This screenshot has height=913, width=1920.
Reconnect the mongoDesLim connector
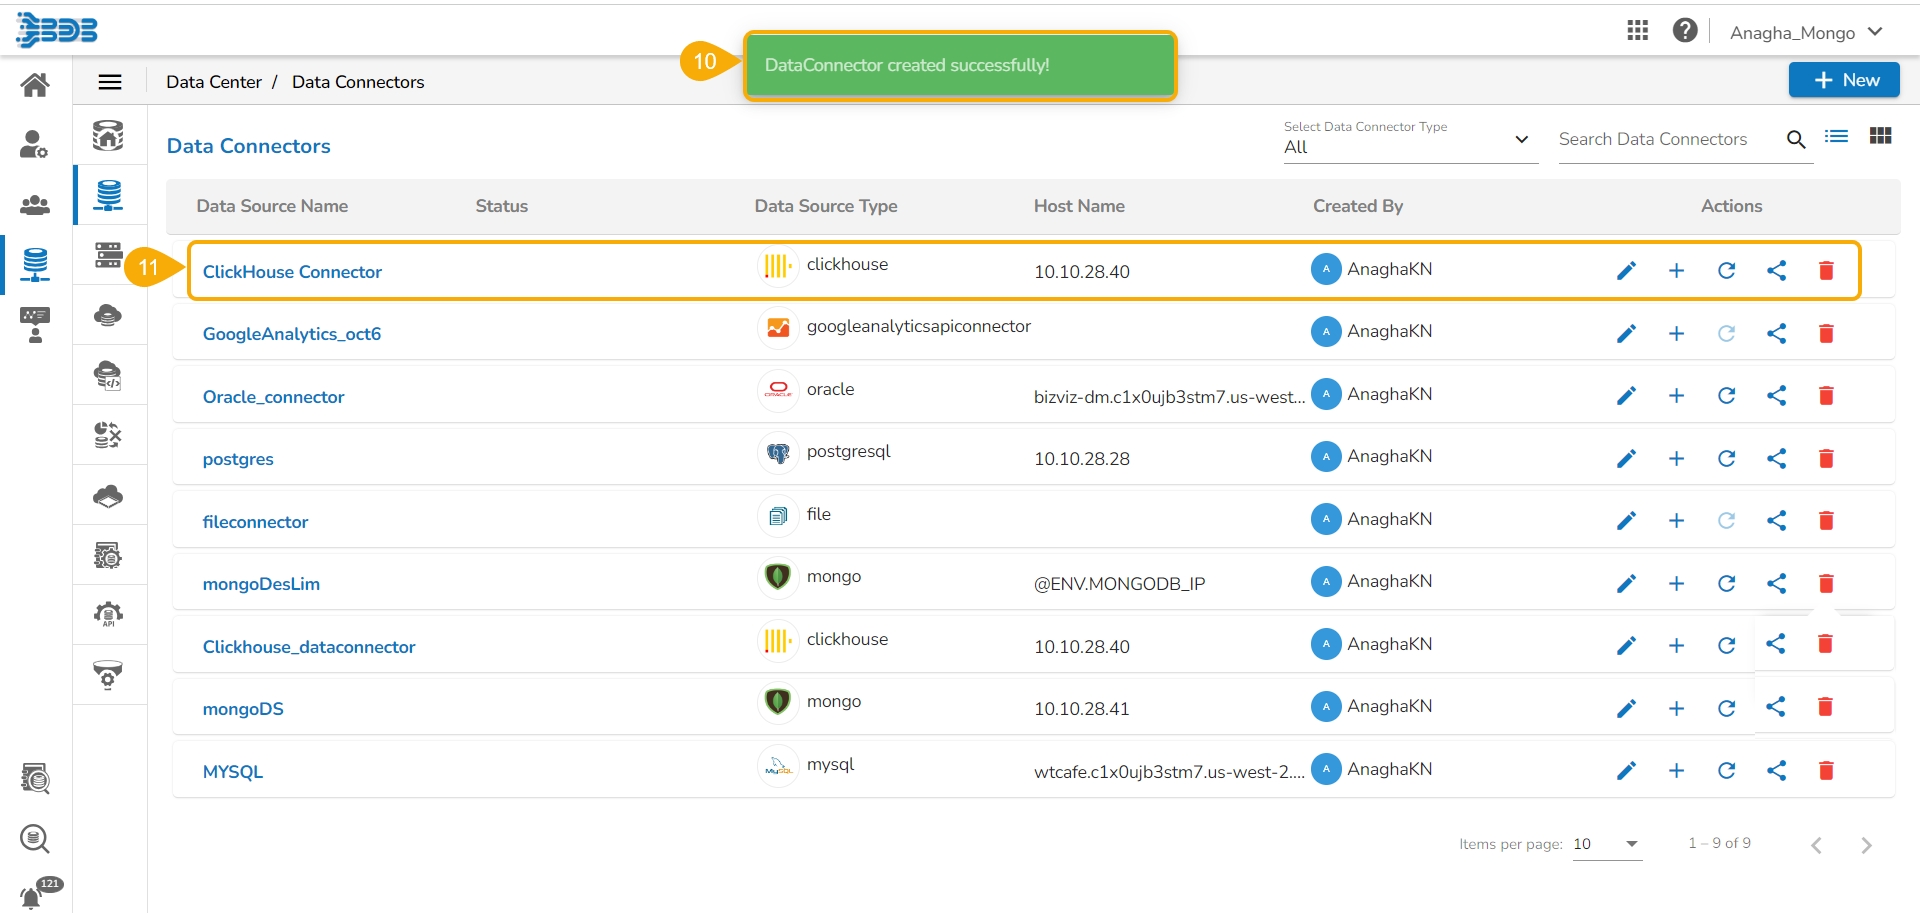[x=1726, y=584]
